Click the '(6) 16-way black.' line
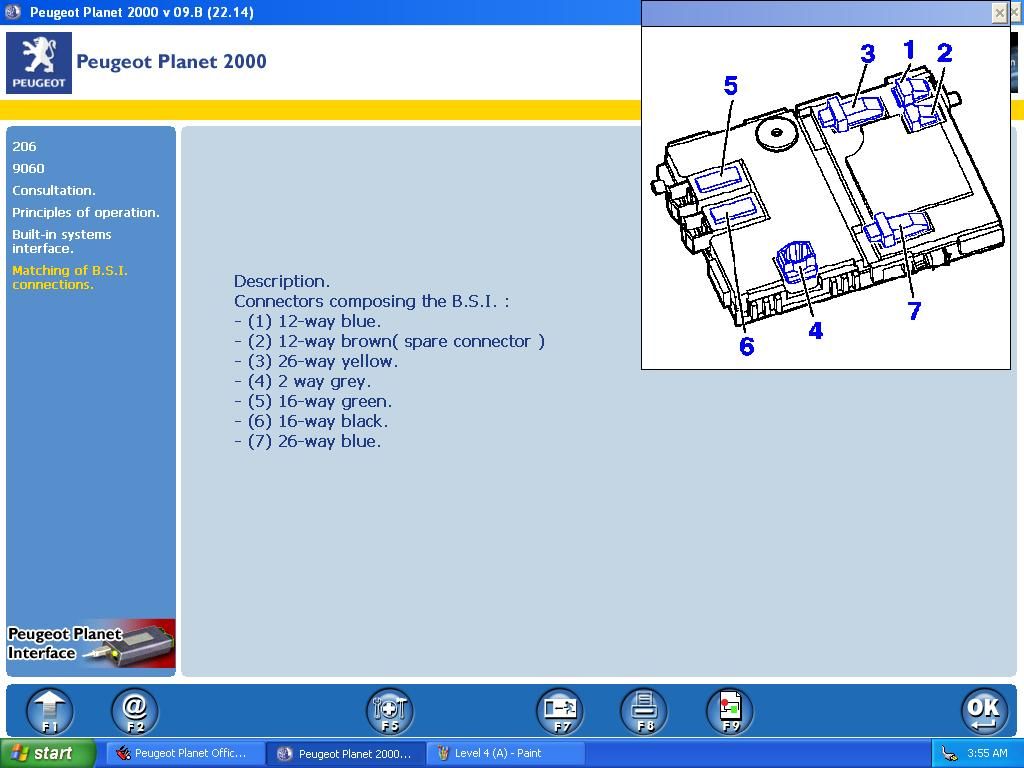The width and height of the screenshot is (1024, 768). pos(311,421)
